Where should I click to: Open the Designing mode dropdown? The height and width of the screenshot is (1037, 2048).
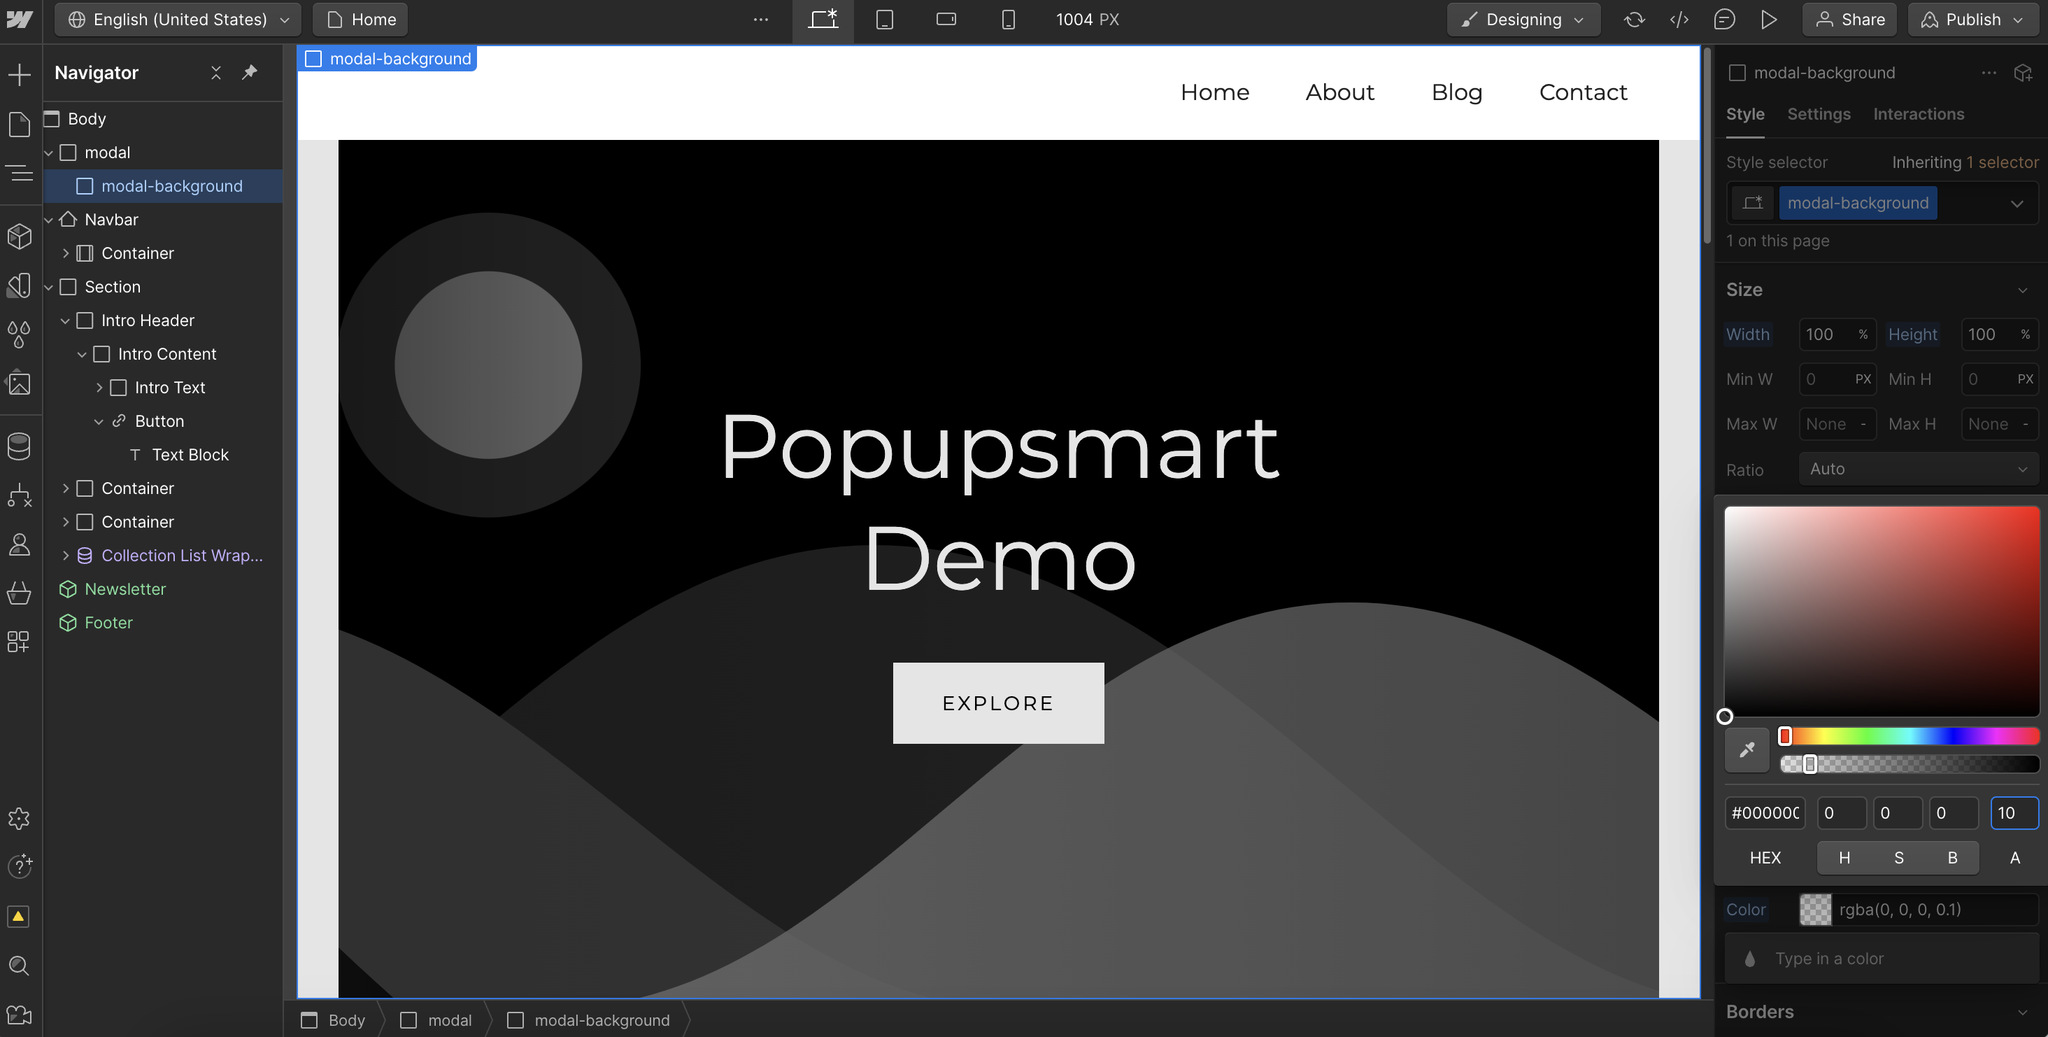(1523, 20)
